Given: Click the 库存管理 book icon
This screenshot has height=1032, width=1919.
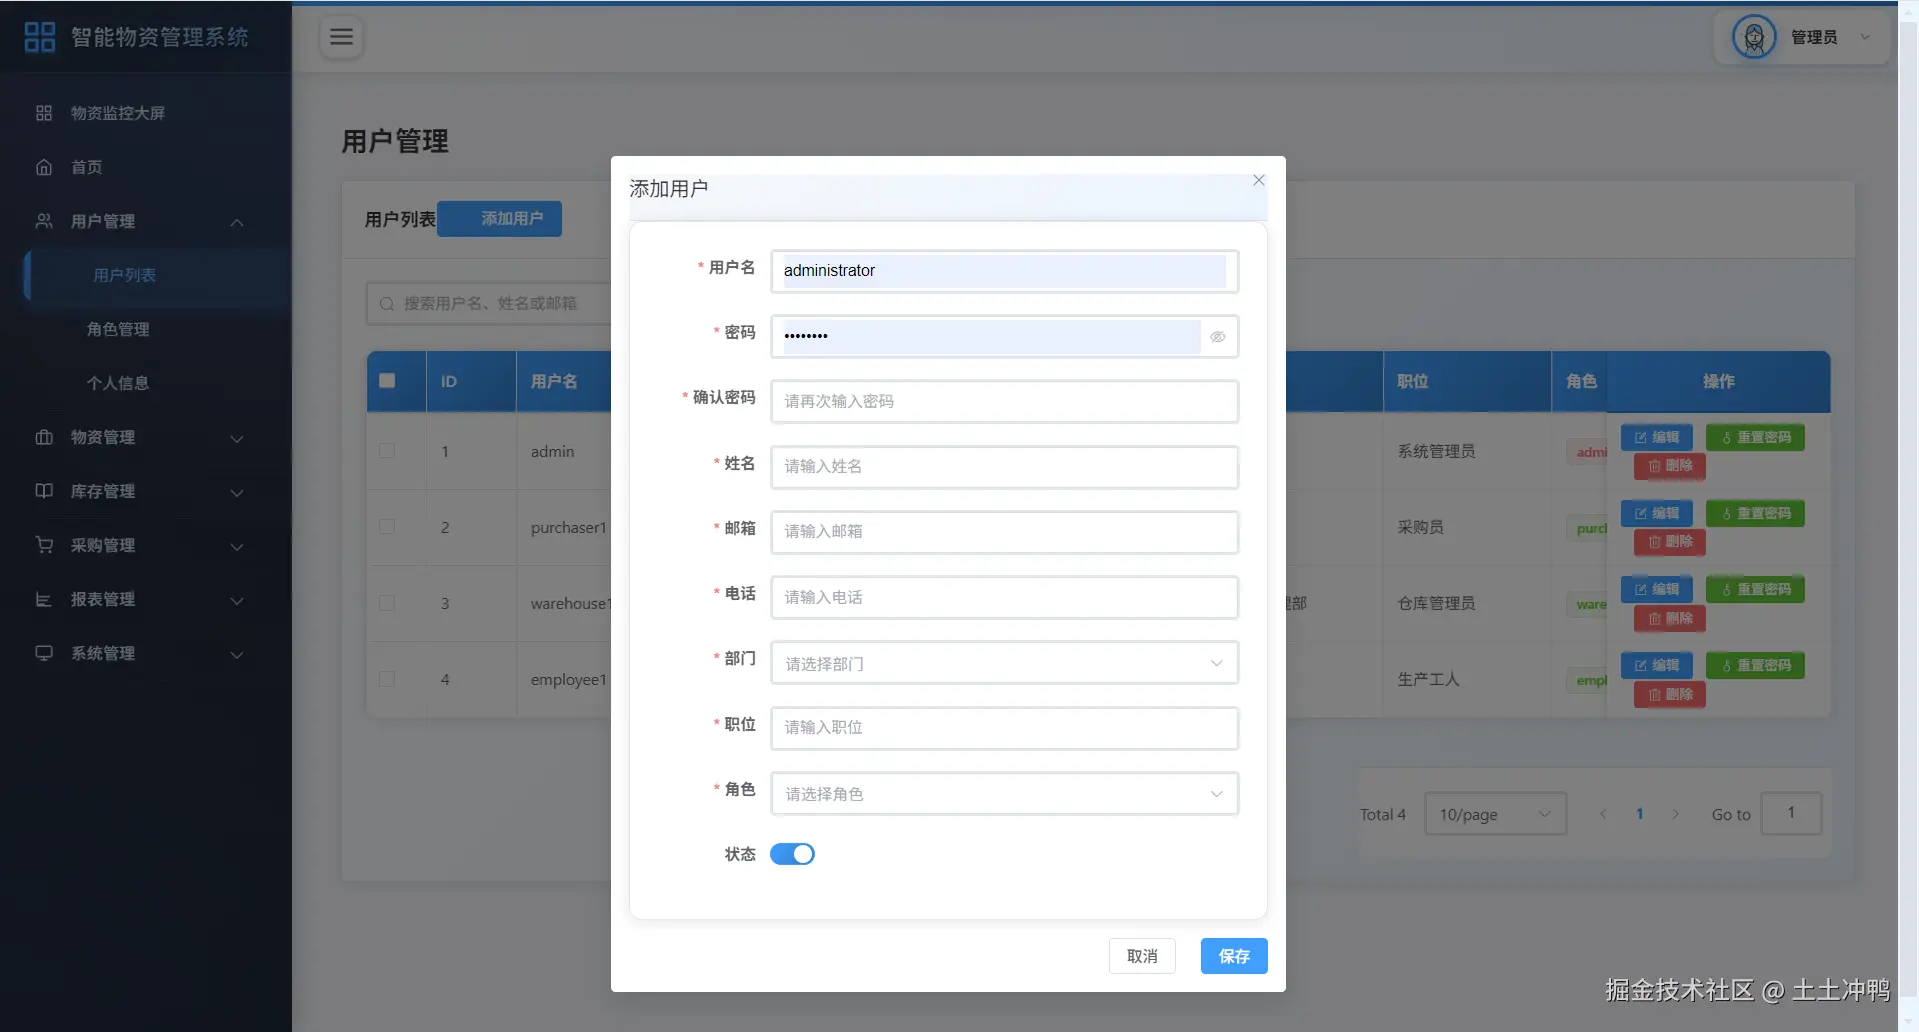Looking at the screenshot, I should [x=44, y=491].
